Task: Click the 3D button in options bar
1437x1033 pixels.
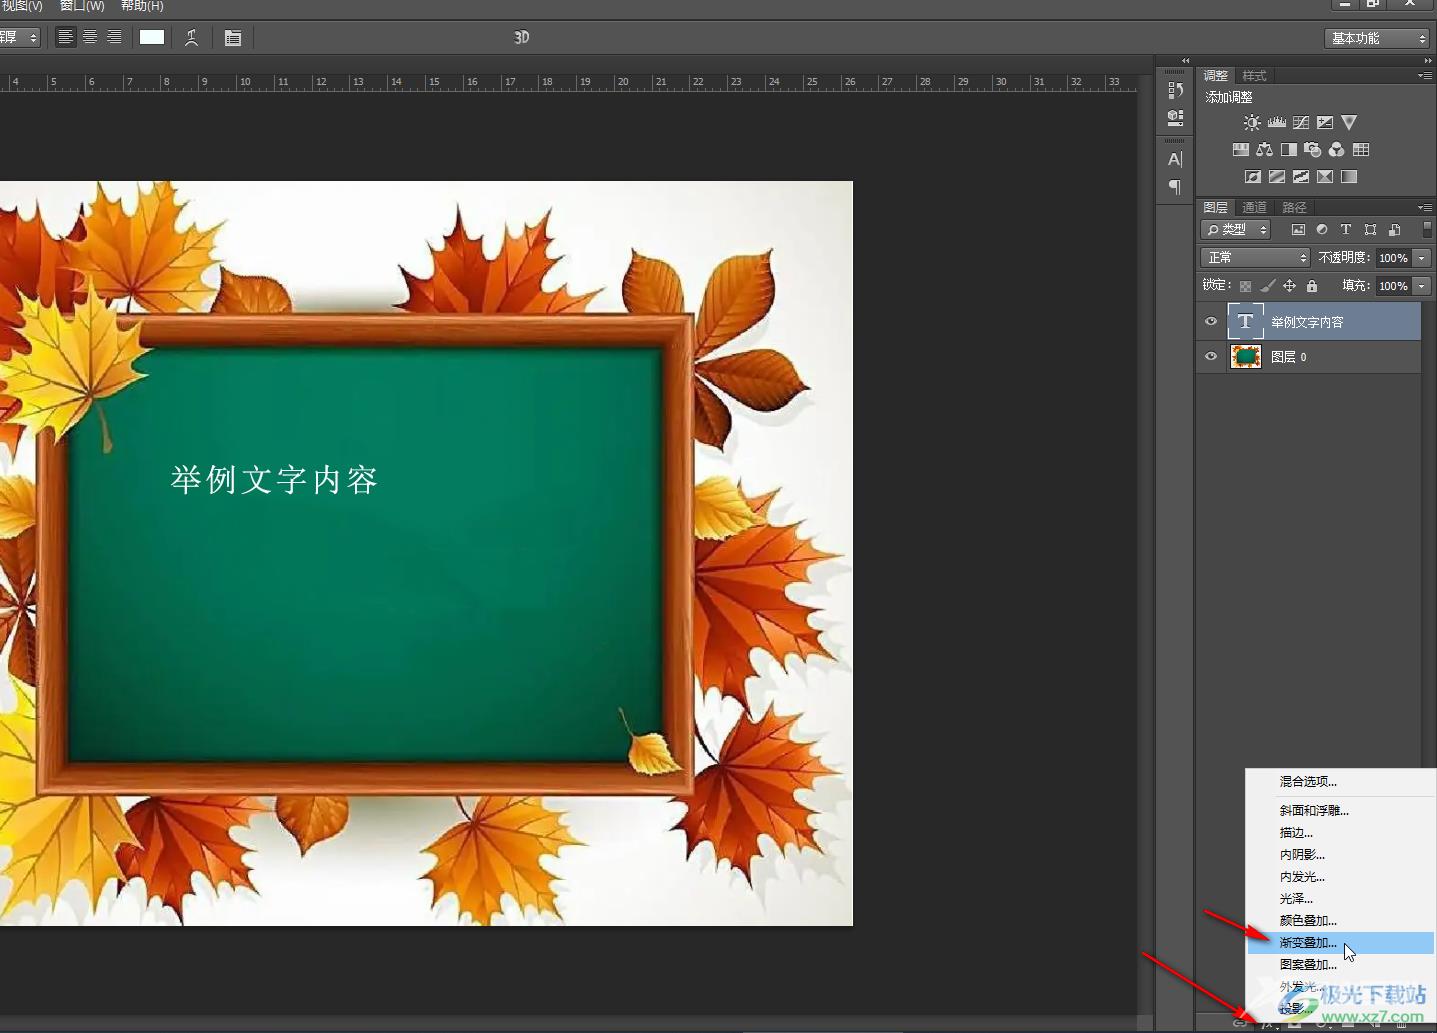Action: click(x=521, y=37)
